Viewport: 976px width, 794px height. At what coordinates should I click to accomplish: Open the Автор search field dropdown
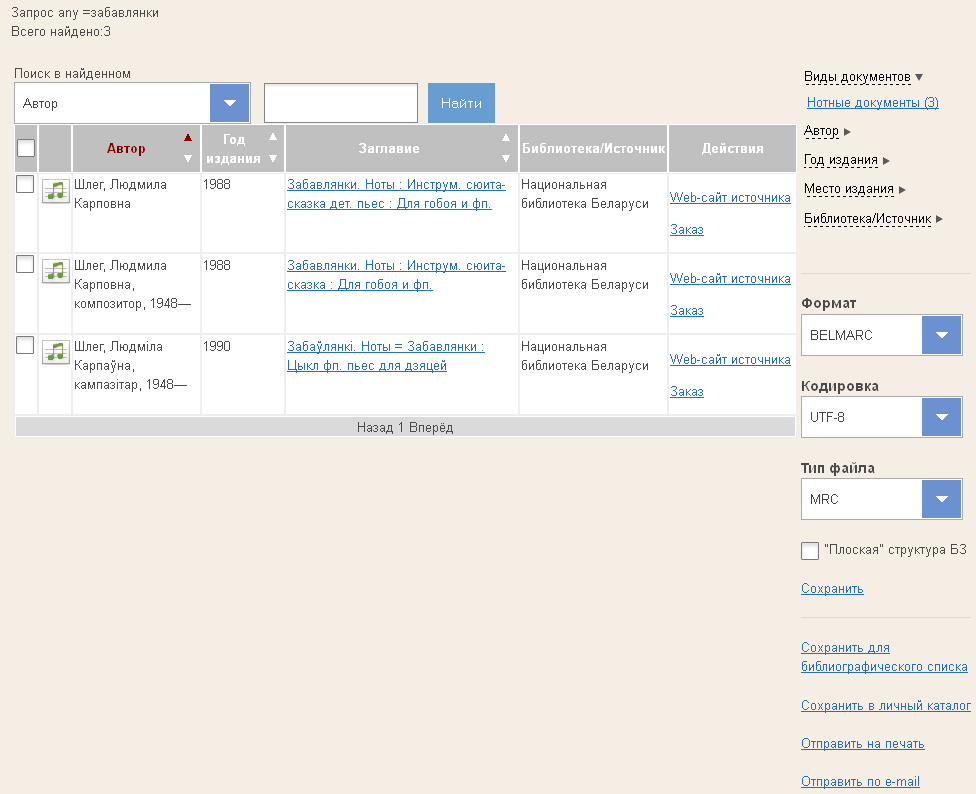[x=229, y=103]
